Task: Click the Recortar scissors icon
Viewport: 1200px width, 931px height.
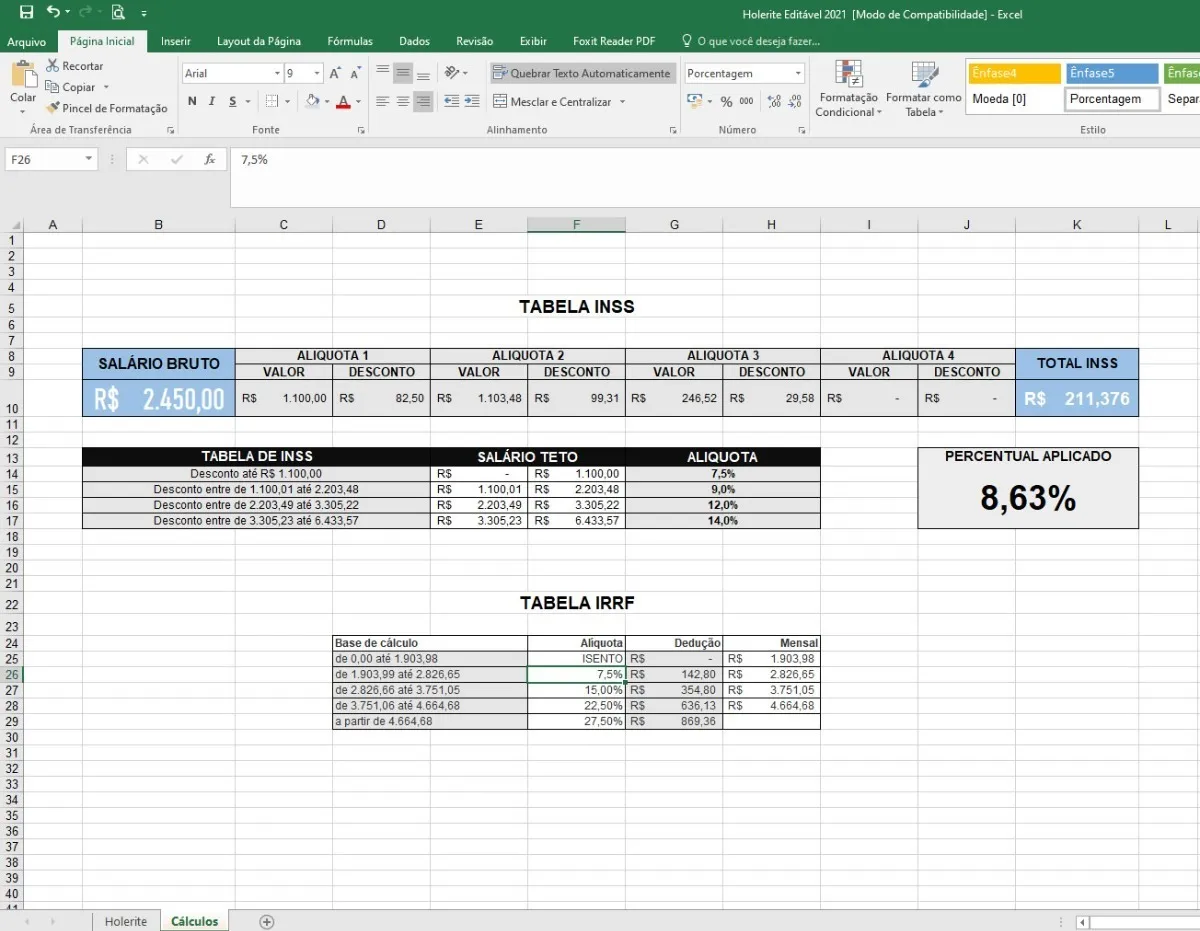Action: [x=53, y=66]
